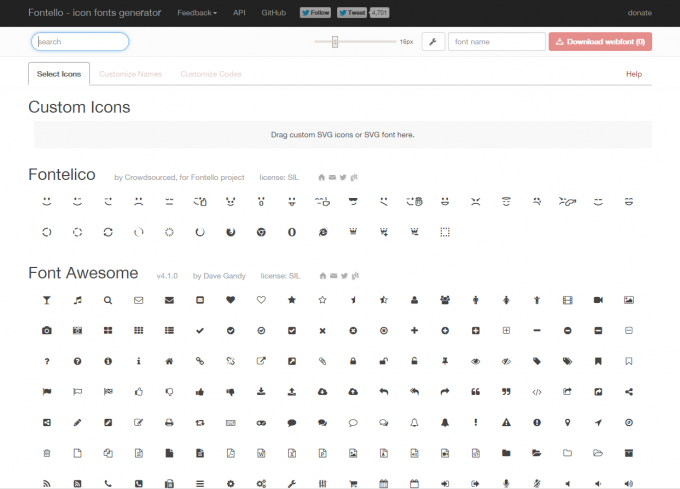Select the closed padlock icon
Screen dimensions: 680x489
pyautogui.click(x=353, y=361)
